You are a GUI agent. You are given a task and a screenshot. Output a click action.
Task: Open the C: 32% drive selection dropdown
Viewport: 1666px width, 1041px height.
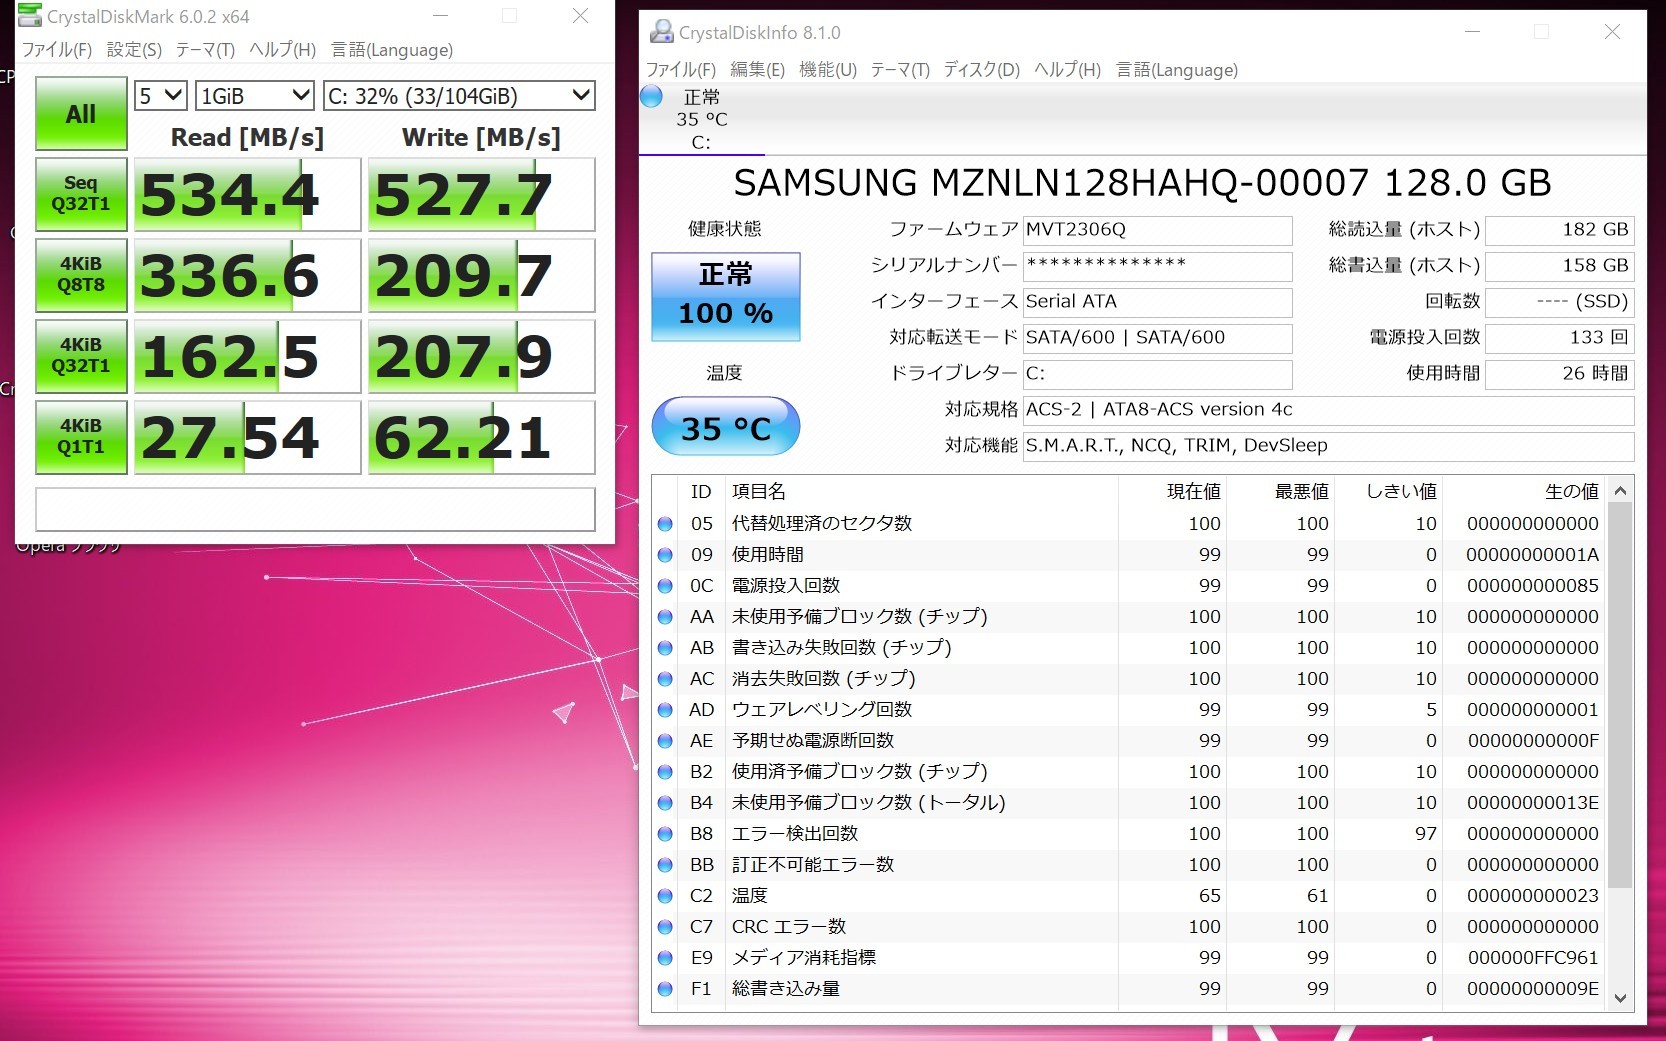[x=459, y=96]
